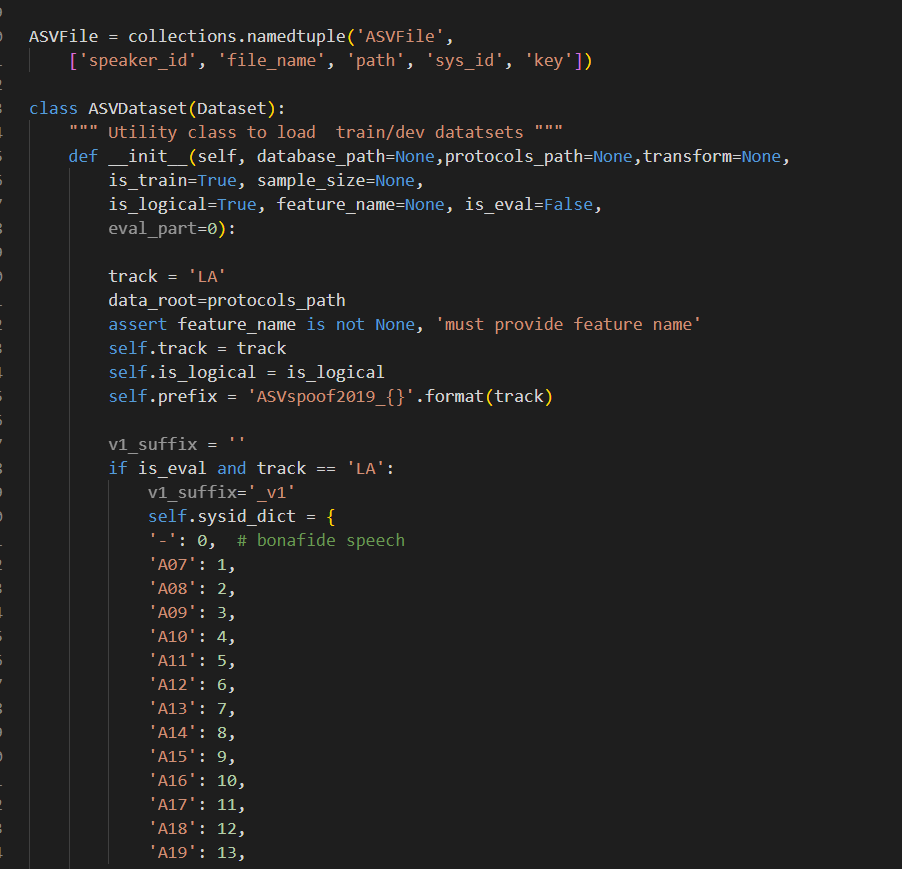Click the 'ASVspoof2019_{}' string

pyautogui.click(x=331, y=396)
